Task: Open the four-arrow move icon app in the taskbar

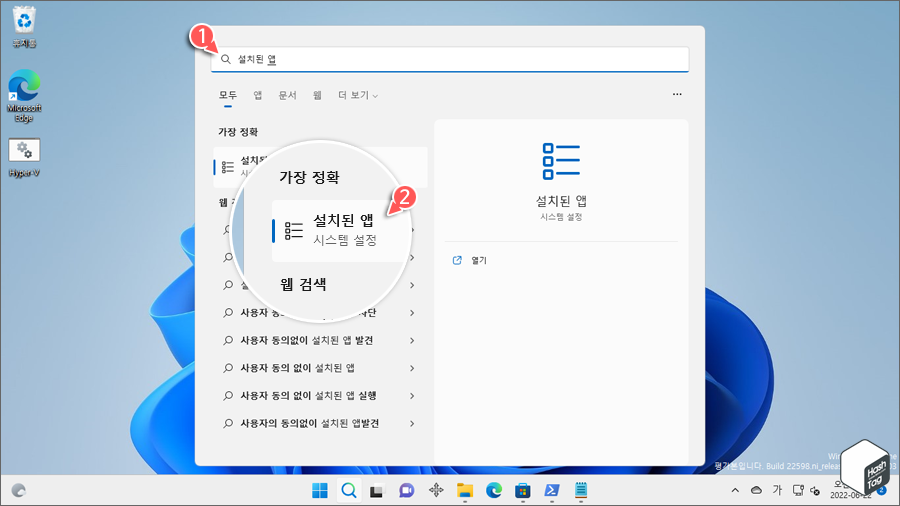Action: tap(436, 490)
